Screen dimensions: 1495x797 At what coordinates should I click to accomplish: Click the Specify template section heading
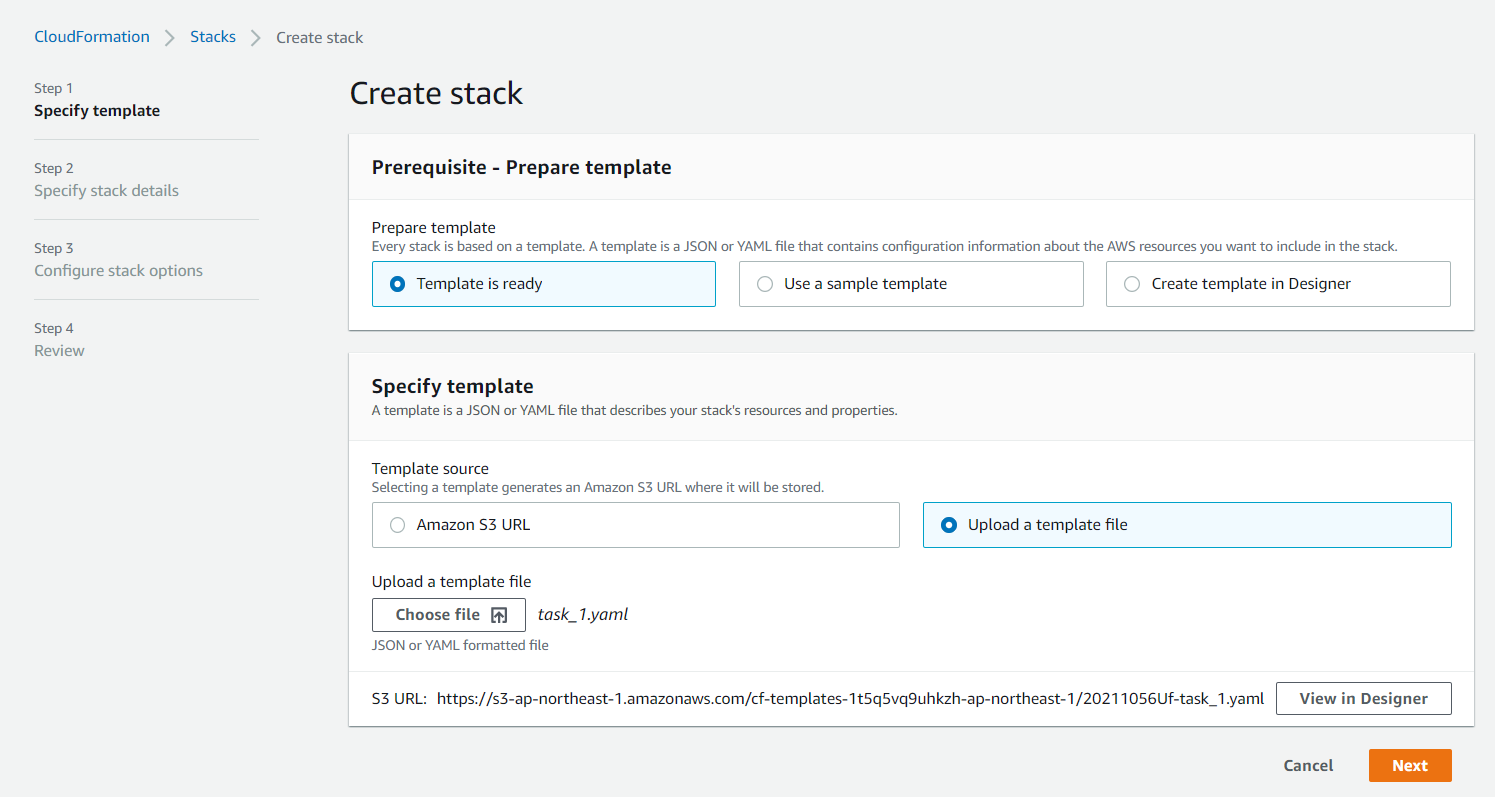pyautogui.click(x=453, y=386)
